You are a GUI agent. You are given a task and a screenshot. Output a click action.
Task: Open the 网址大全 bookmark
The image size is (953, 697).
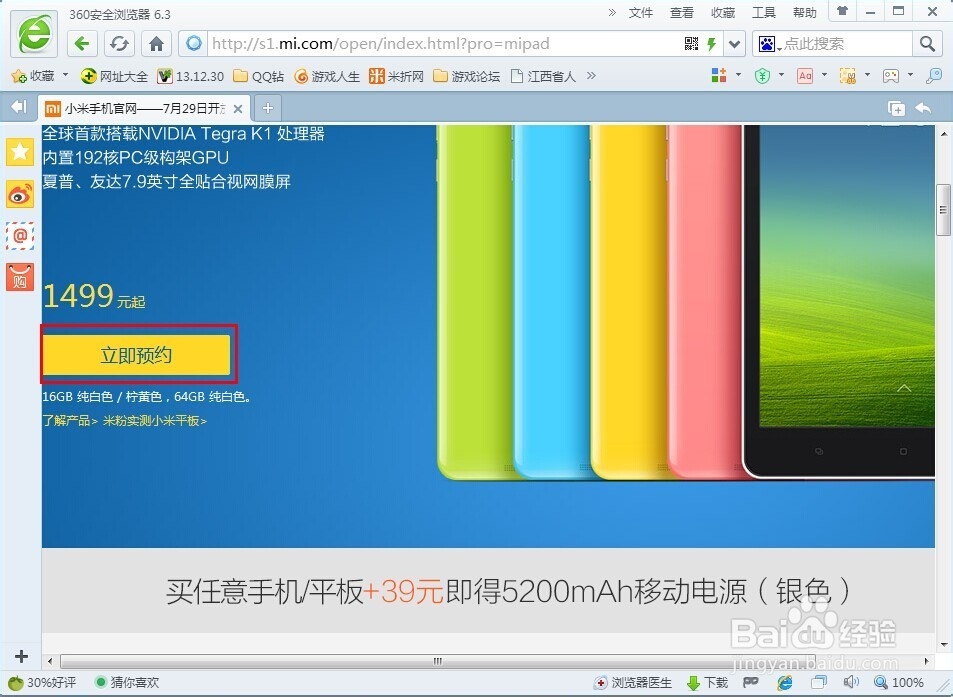click(114, 76)
